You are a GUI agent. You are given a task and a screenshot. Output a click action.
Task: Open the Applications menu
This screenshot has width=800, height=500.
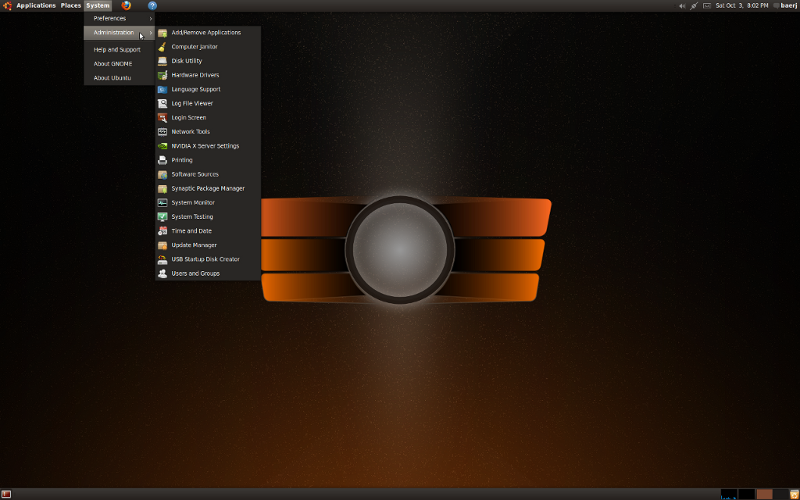tap(36, 5)
